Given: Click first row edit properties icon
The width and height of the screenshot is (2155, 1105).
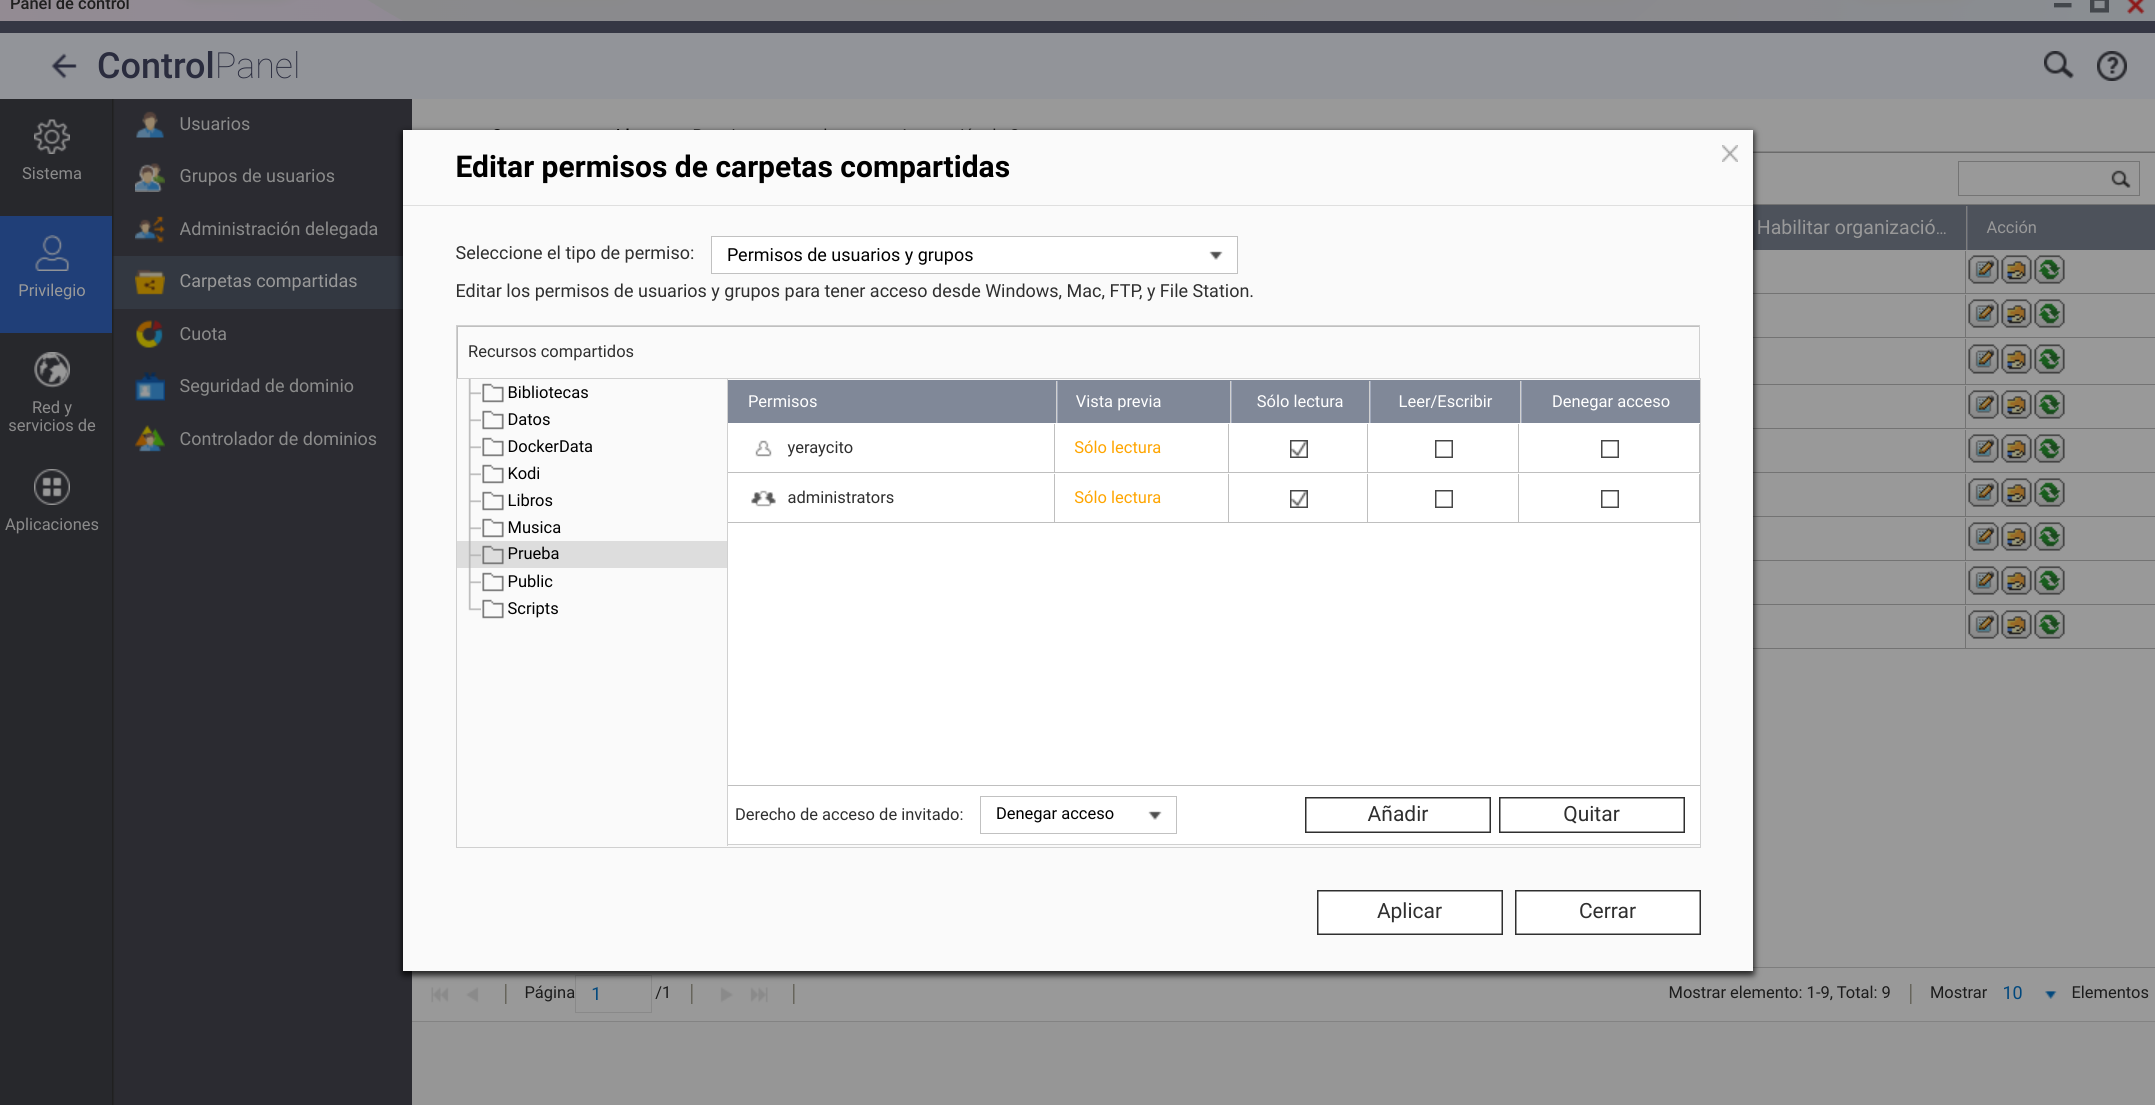Looking at the screenshot, I should (1983, 270).
